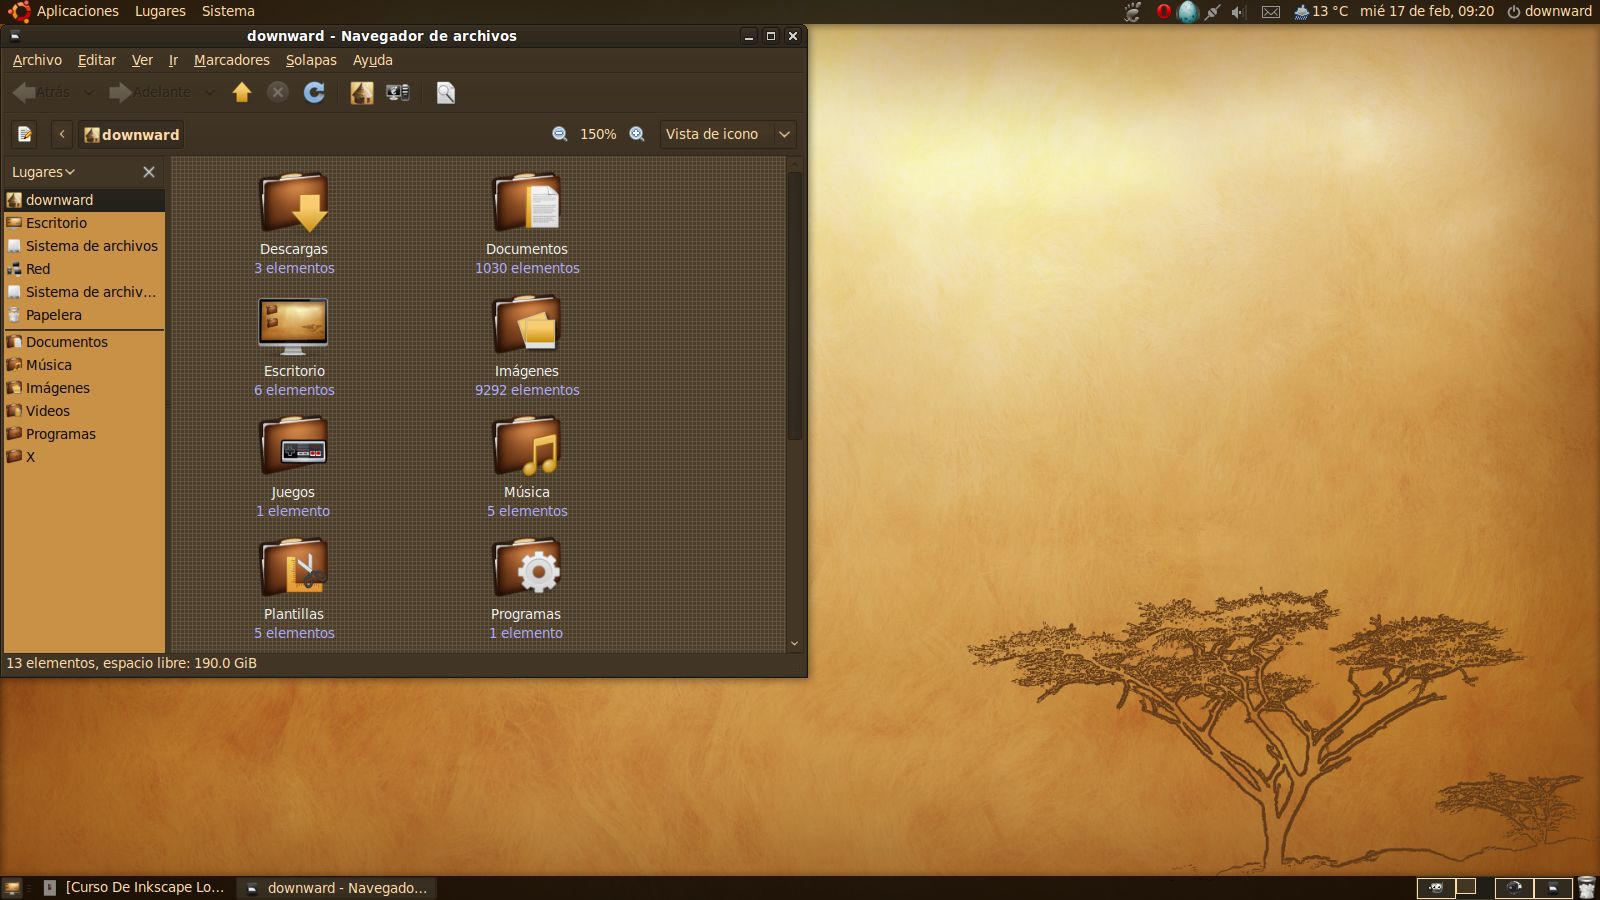The height and width of the screenshot is (900, 1600).
Task: Open the Lugares top panel menu
Action: (160, 12)
